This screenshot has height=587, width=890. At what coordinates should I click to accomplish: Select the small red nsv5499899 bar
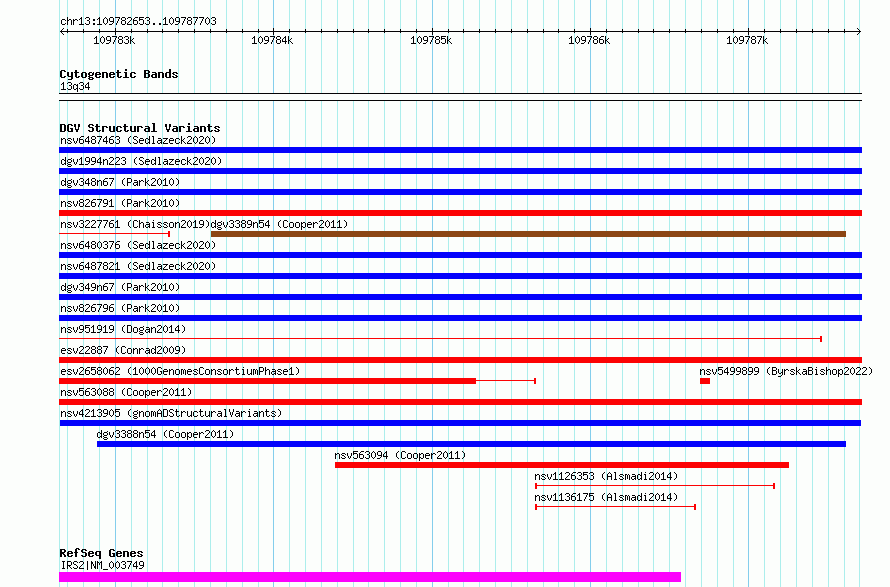pos(705,381)
